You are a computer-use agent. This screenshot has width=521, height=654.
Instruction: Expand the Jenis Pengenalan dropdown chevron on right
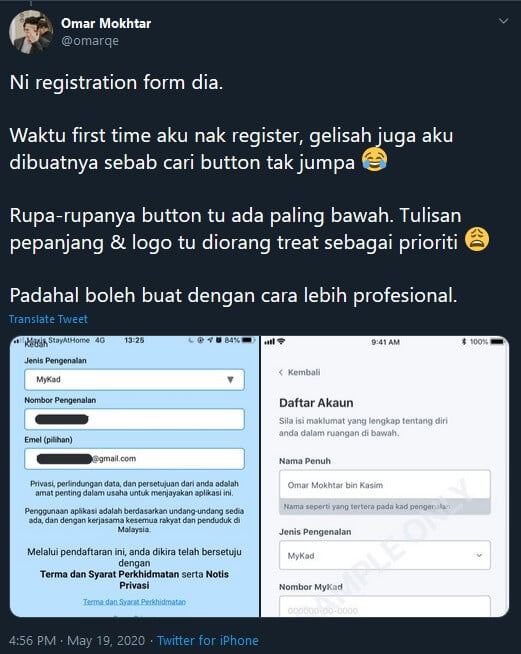[x=479, y=555]
